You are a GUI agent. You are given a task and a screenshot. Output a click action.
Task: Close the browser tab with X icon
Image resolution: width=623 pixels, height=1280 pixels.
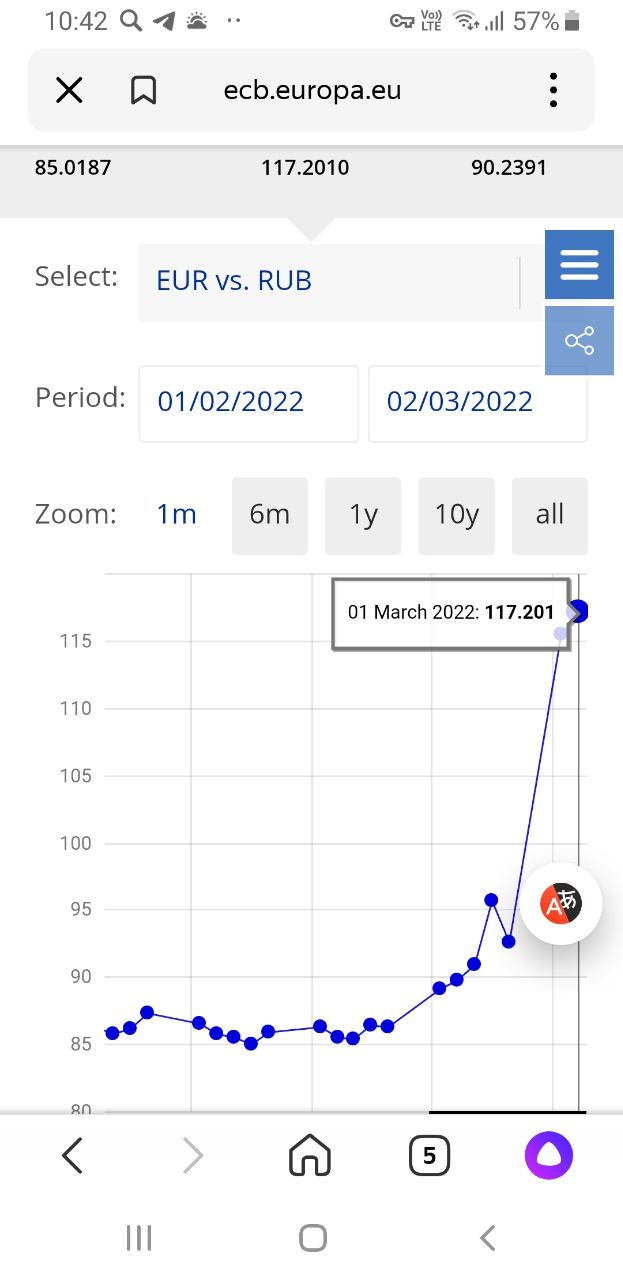point(69,91)
